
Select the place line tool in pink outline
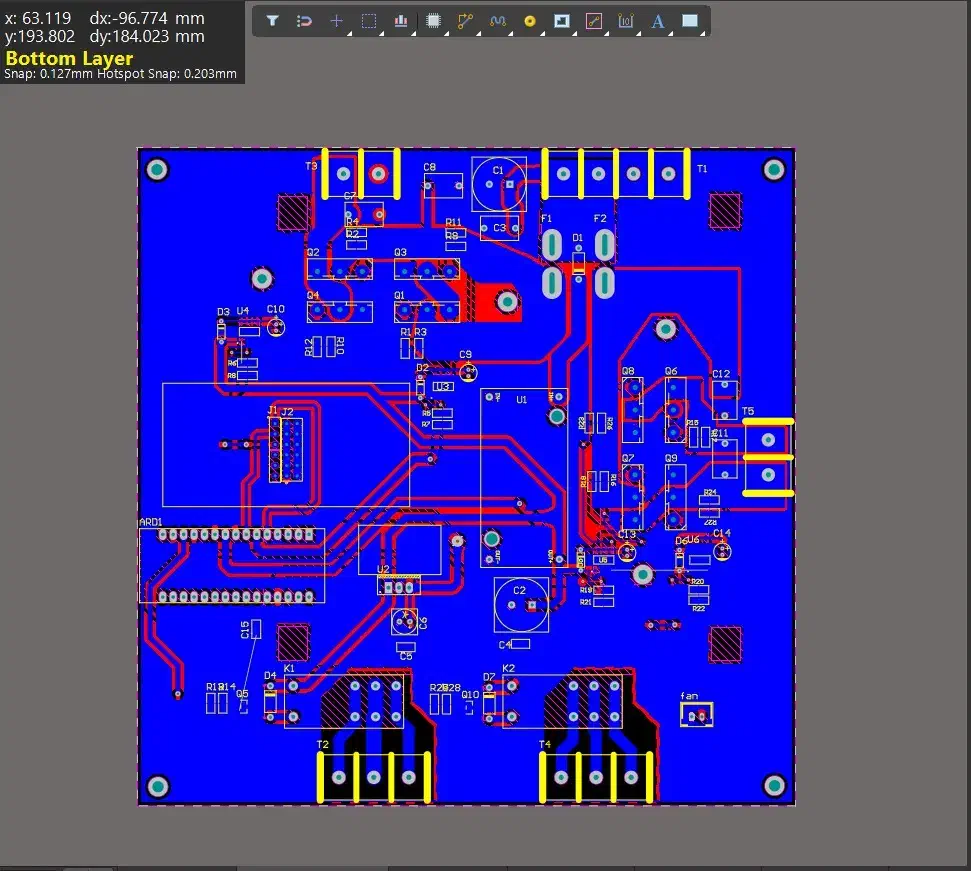[593, 21]
